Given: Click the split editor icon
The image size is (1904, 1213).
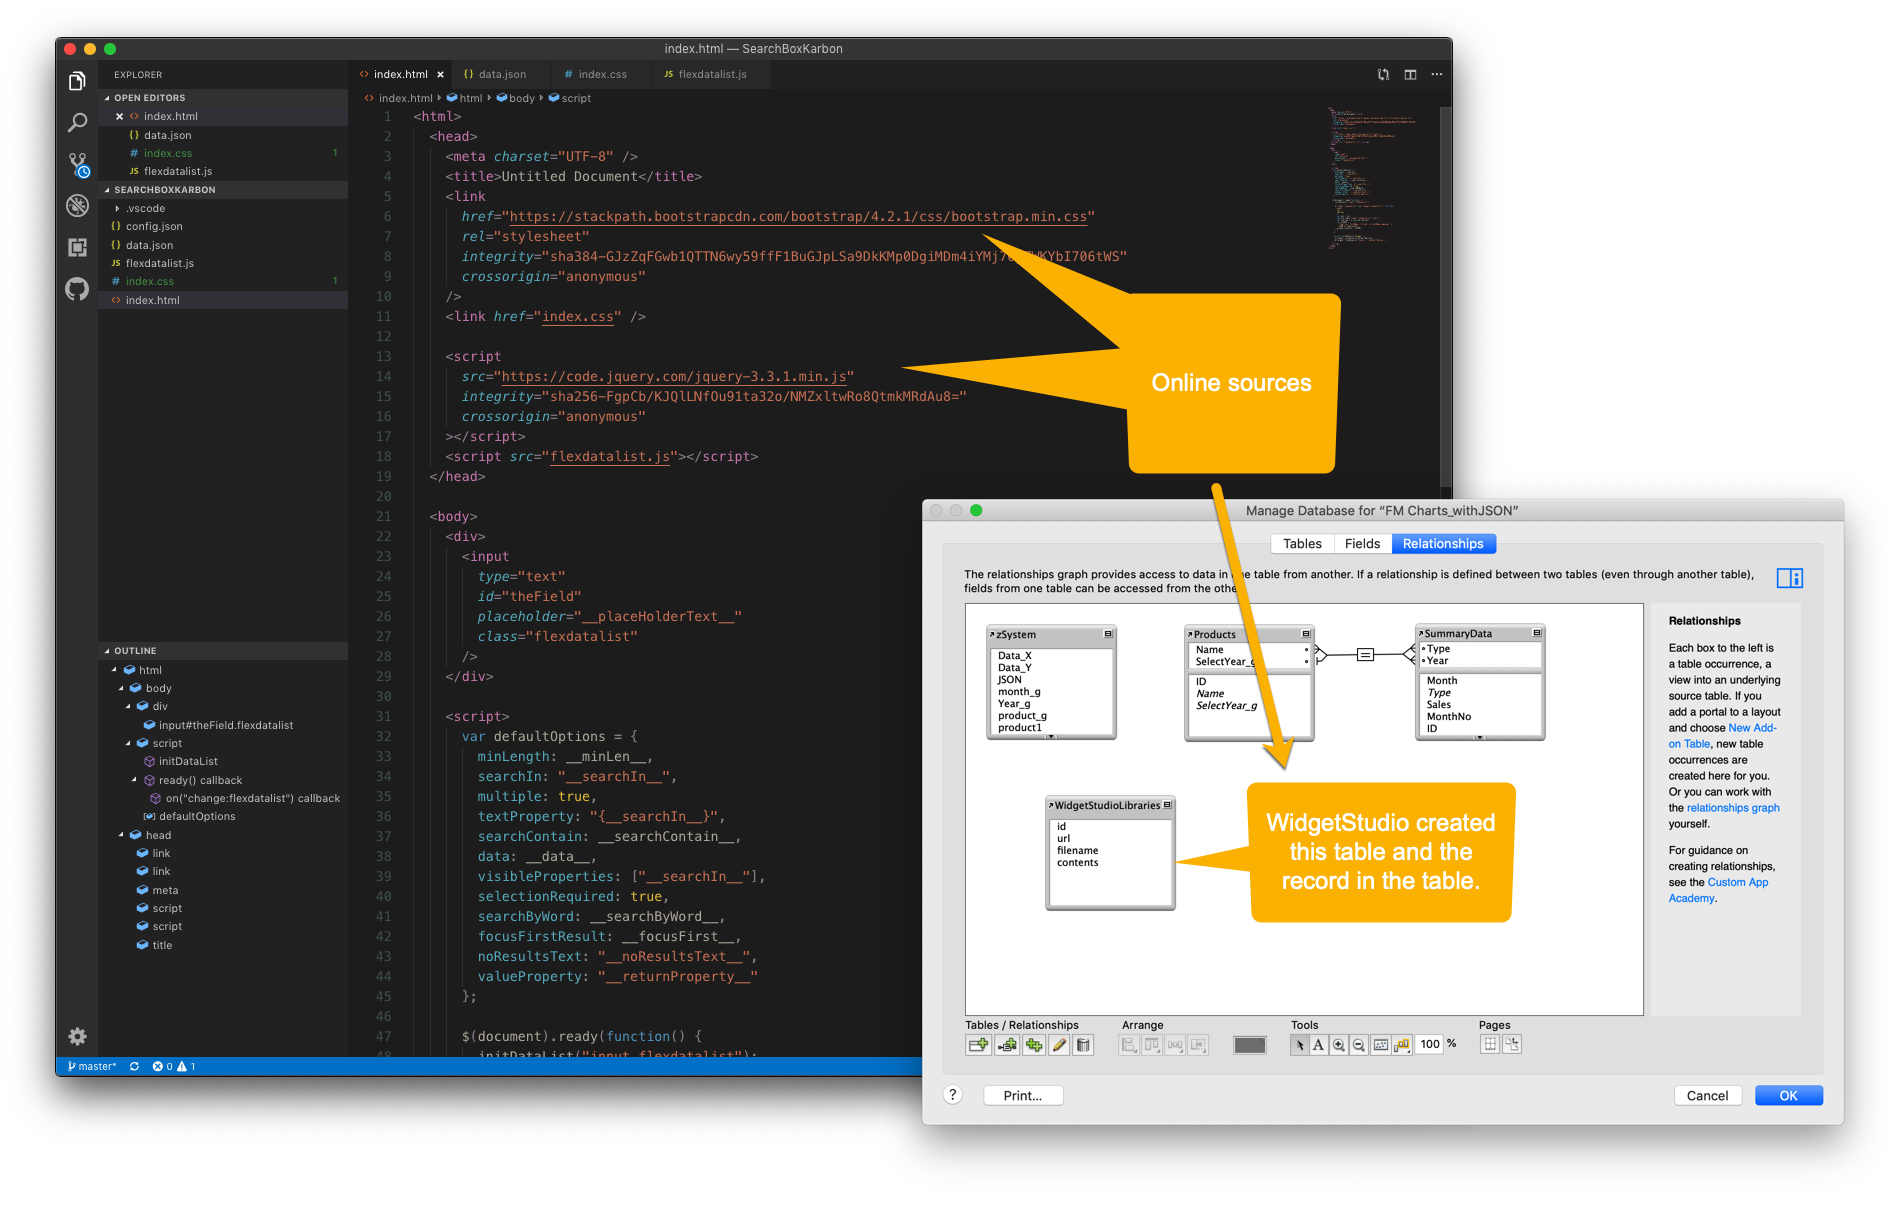Looking at the screenshot, I should click(1410, 74).
